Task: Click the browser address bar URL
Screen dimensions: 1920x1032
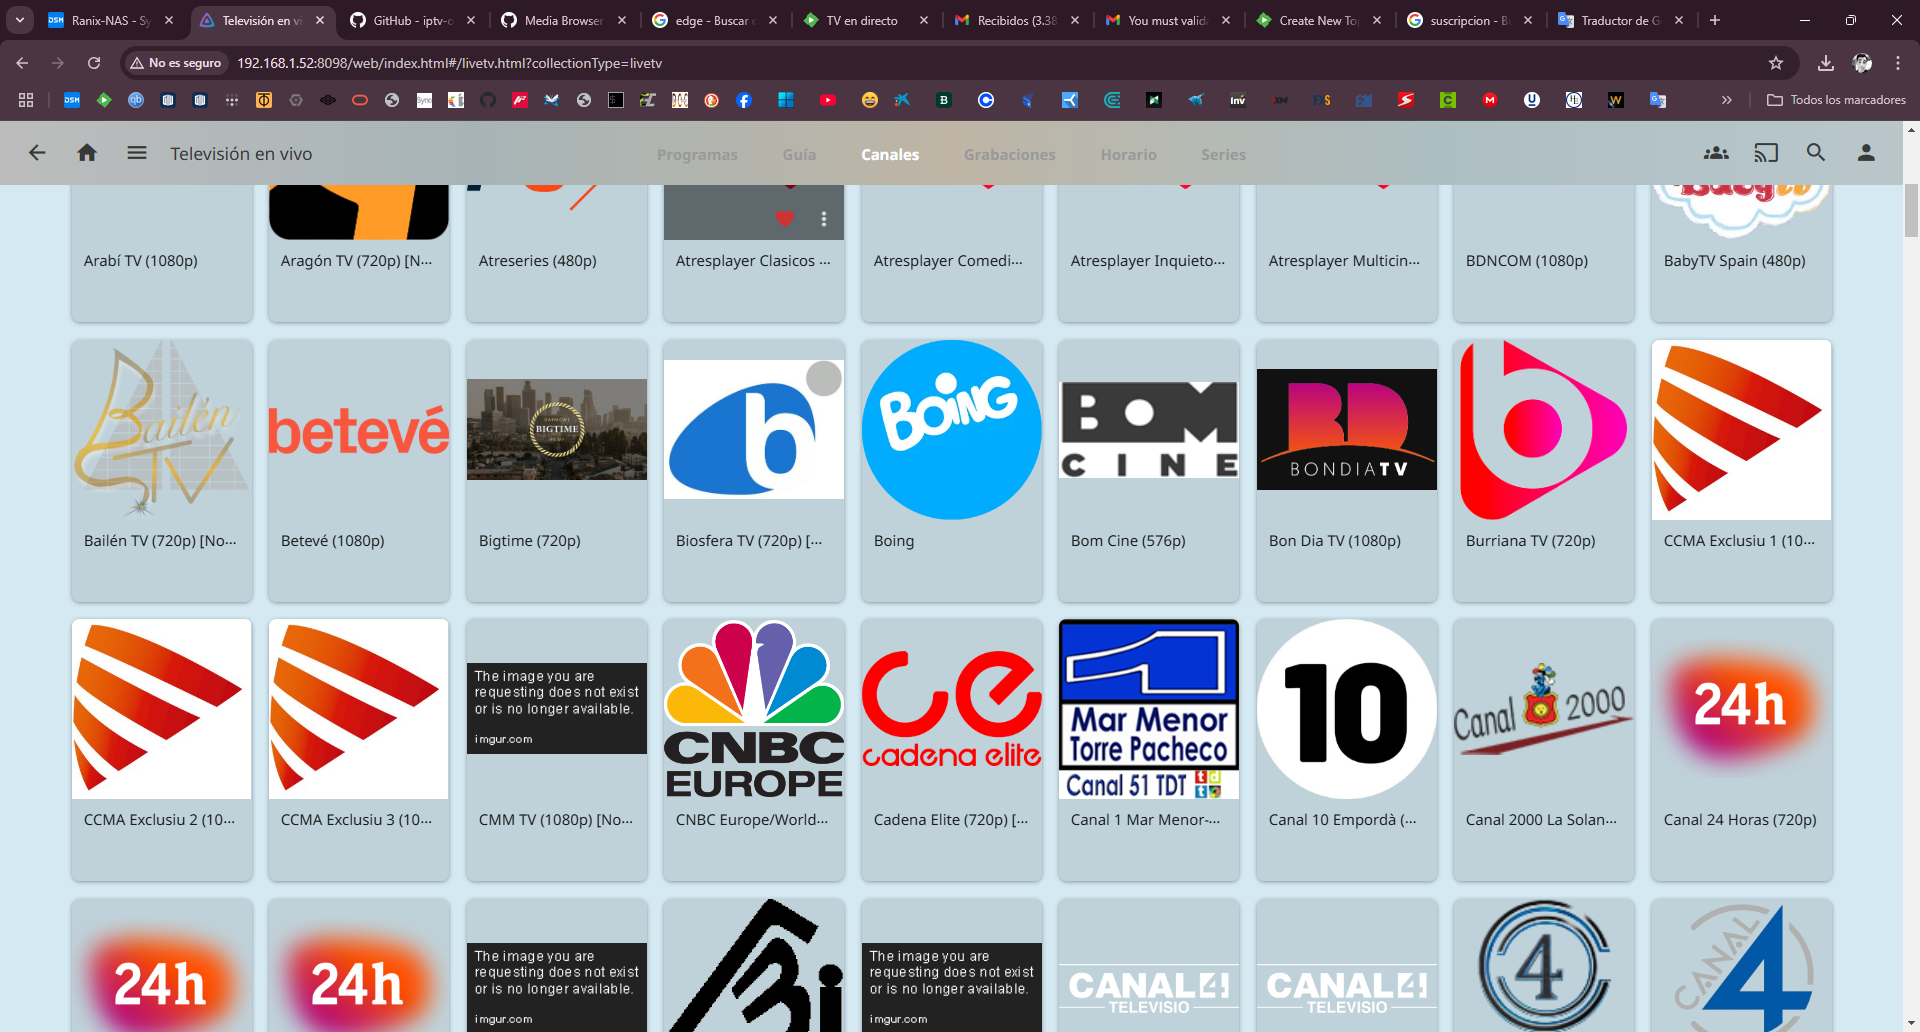Action: pos(450,63)
